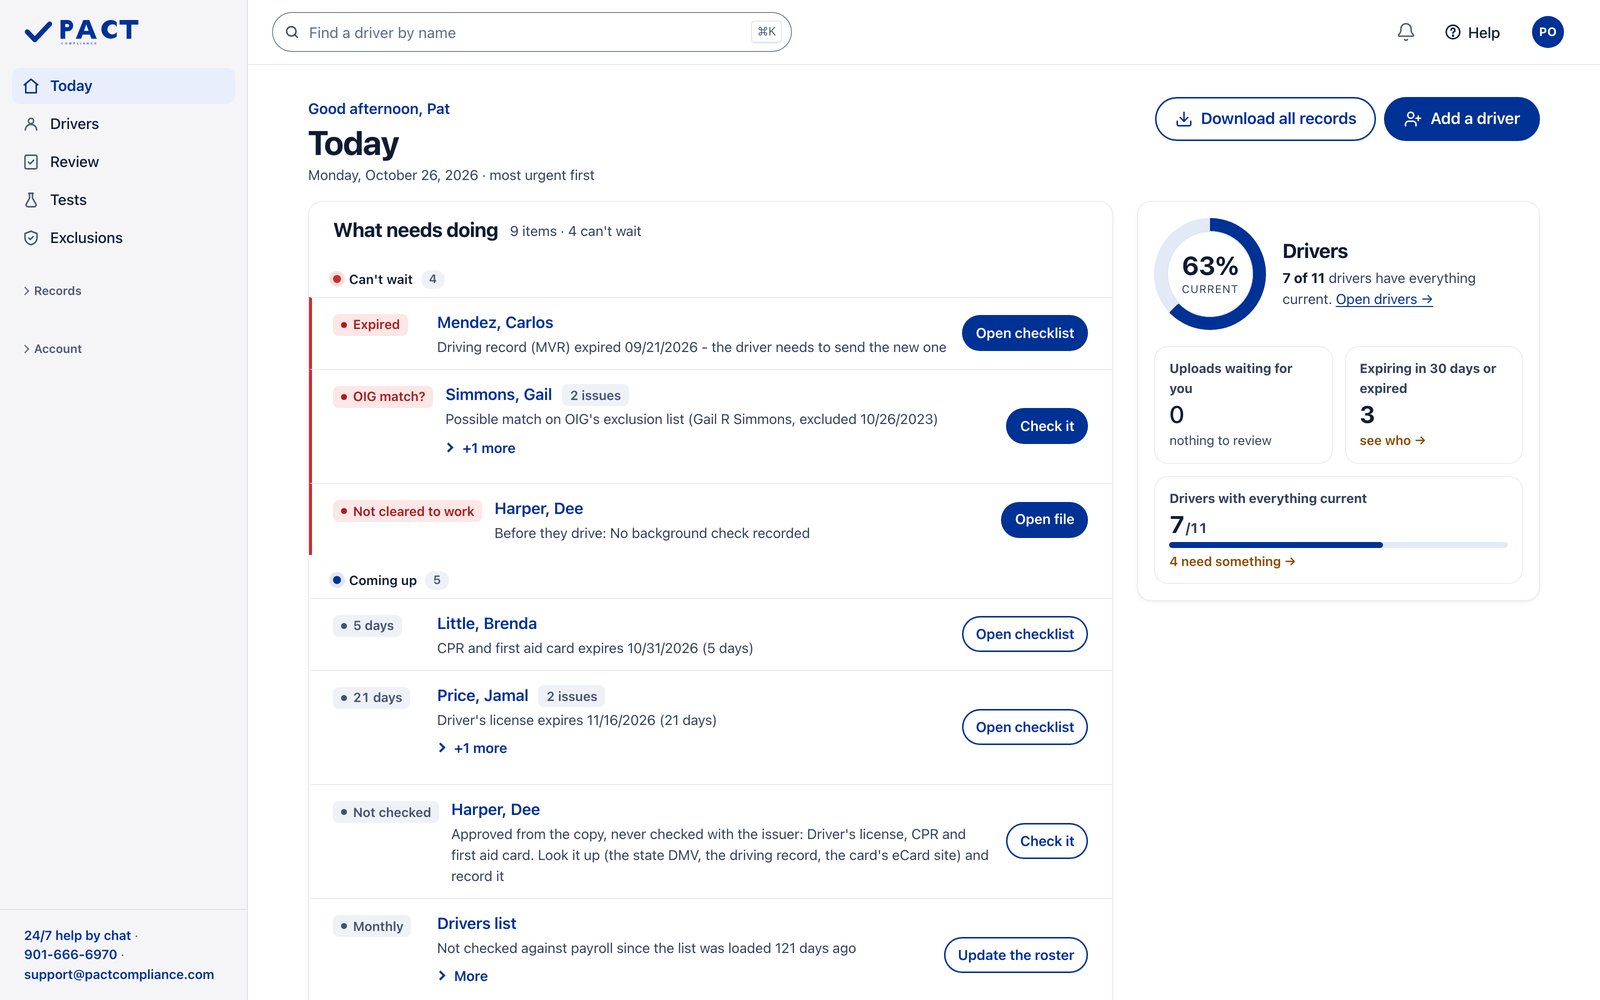
Task: Open the notifications bell
Action: coord(1406,32)
